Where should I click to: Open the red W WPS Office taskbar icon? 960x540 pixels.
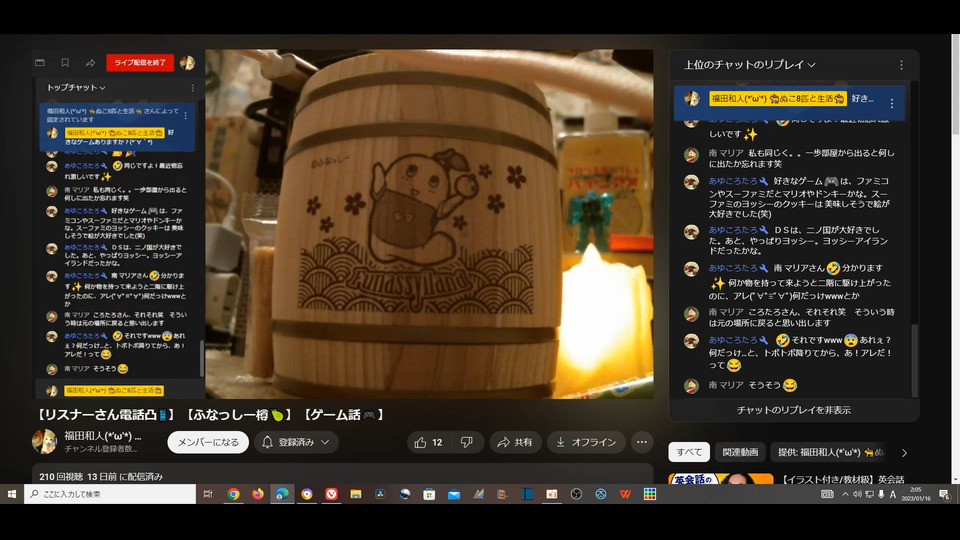pyautogui.click(x=625, y=494)
